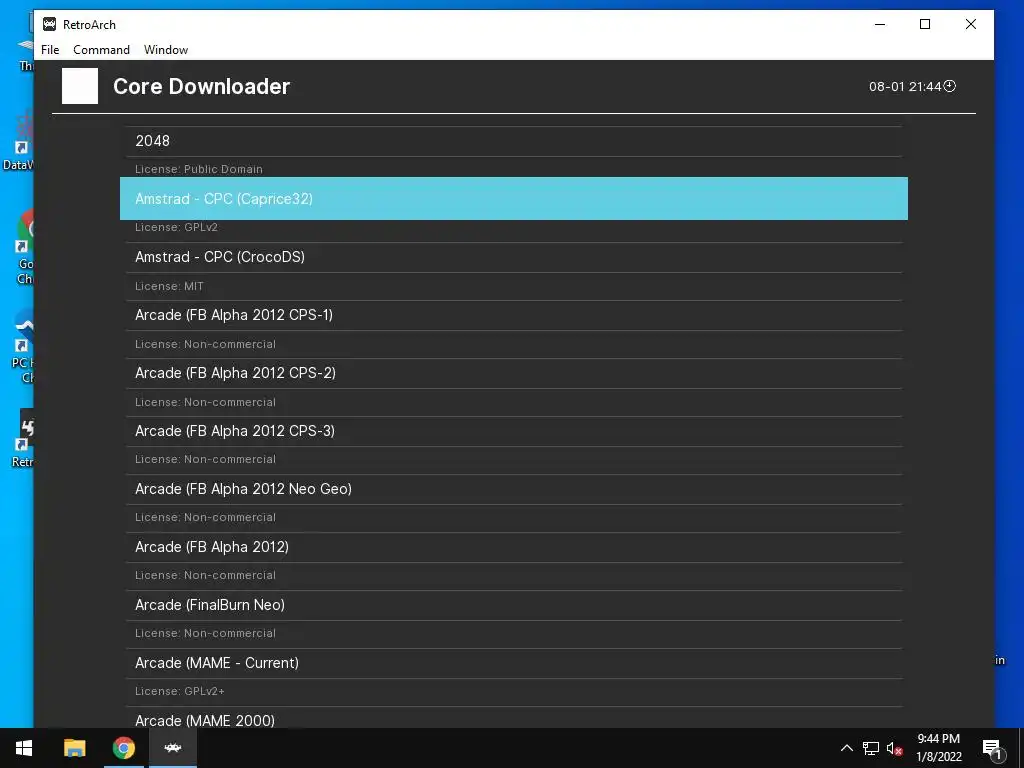Click the RetroArch taskbar icon
Image resolution: width=1024 pixels, height=768 pixels.
click(172, 748)
